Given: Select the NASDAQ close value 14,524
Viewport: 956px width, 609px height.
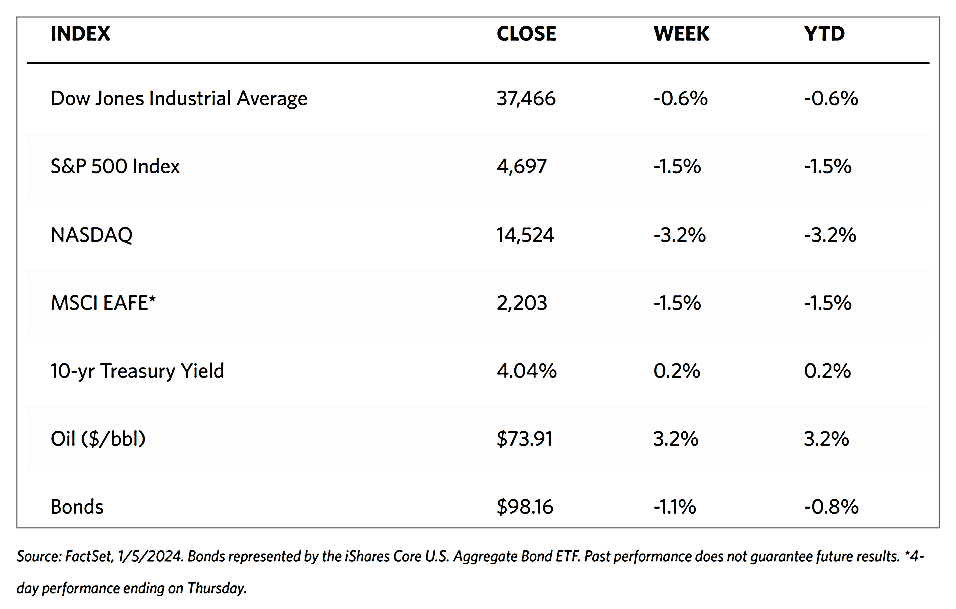Looking at the screenshot, I should (525, 235).
